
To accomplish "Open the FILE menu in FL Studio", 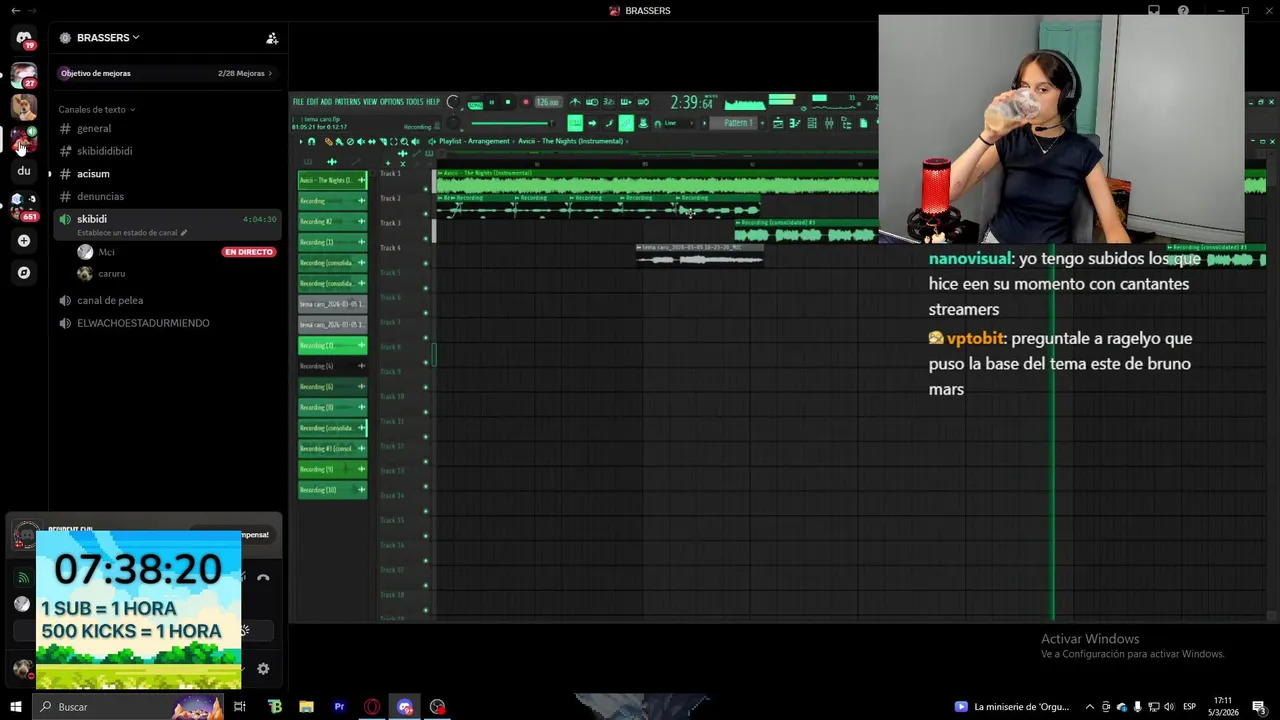I will 298,102.
